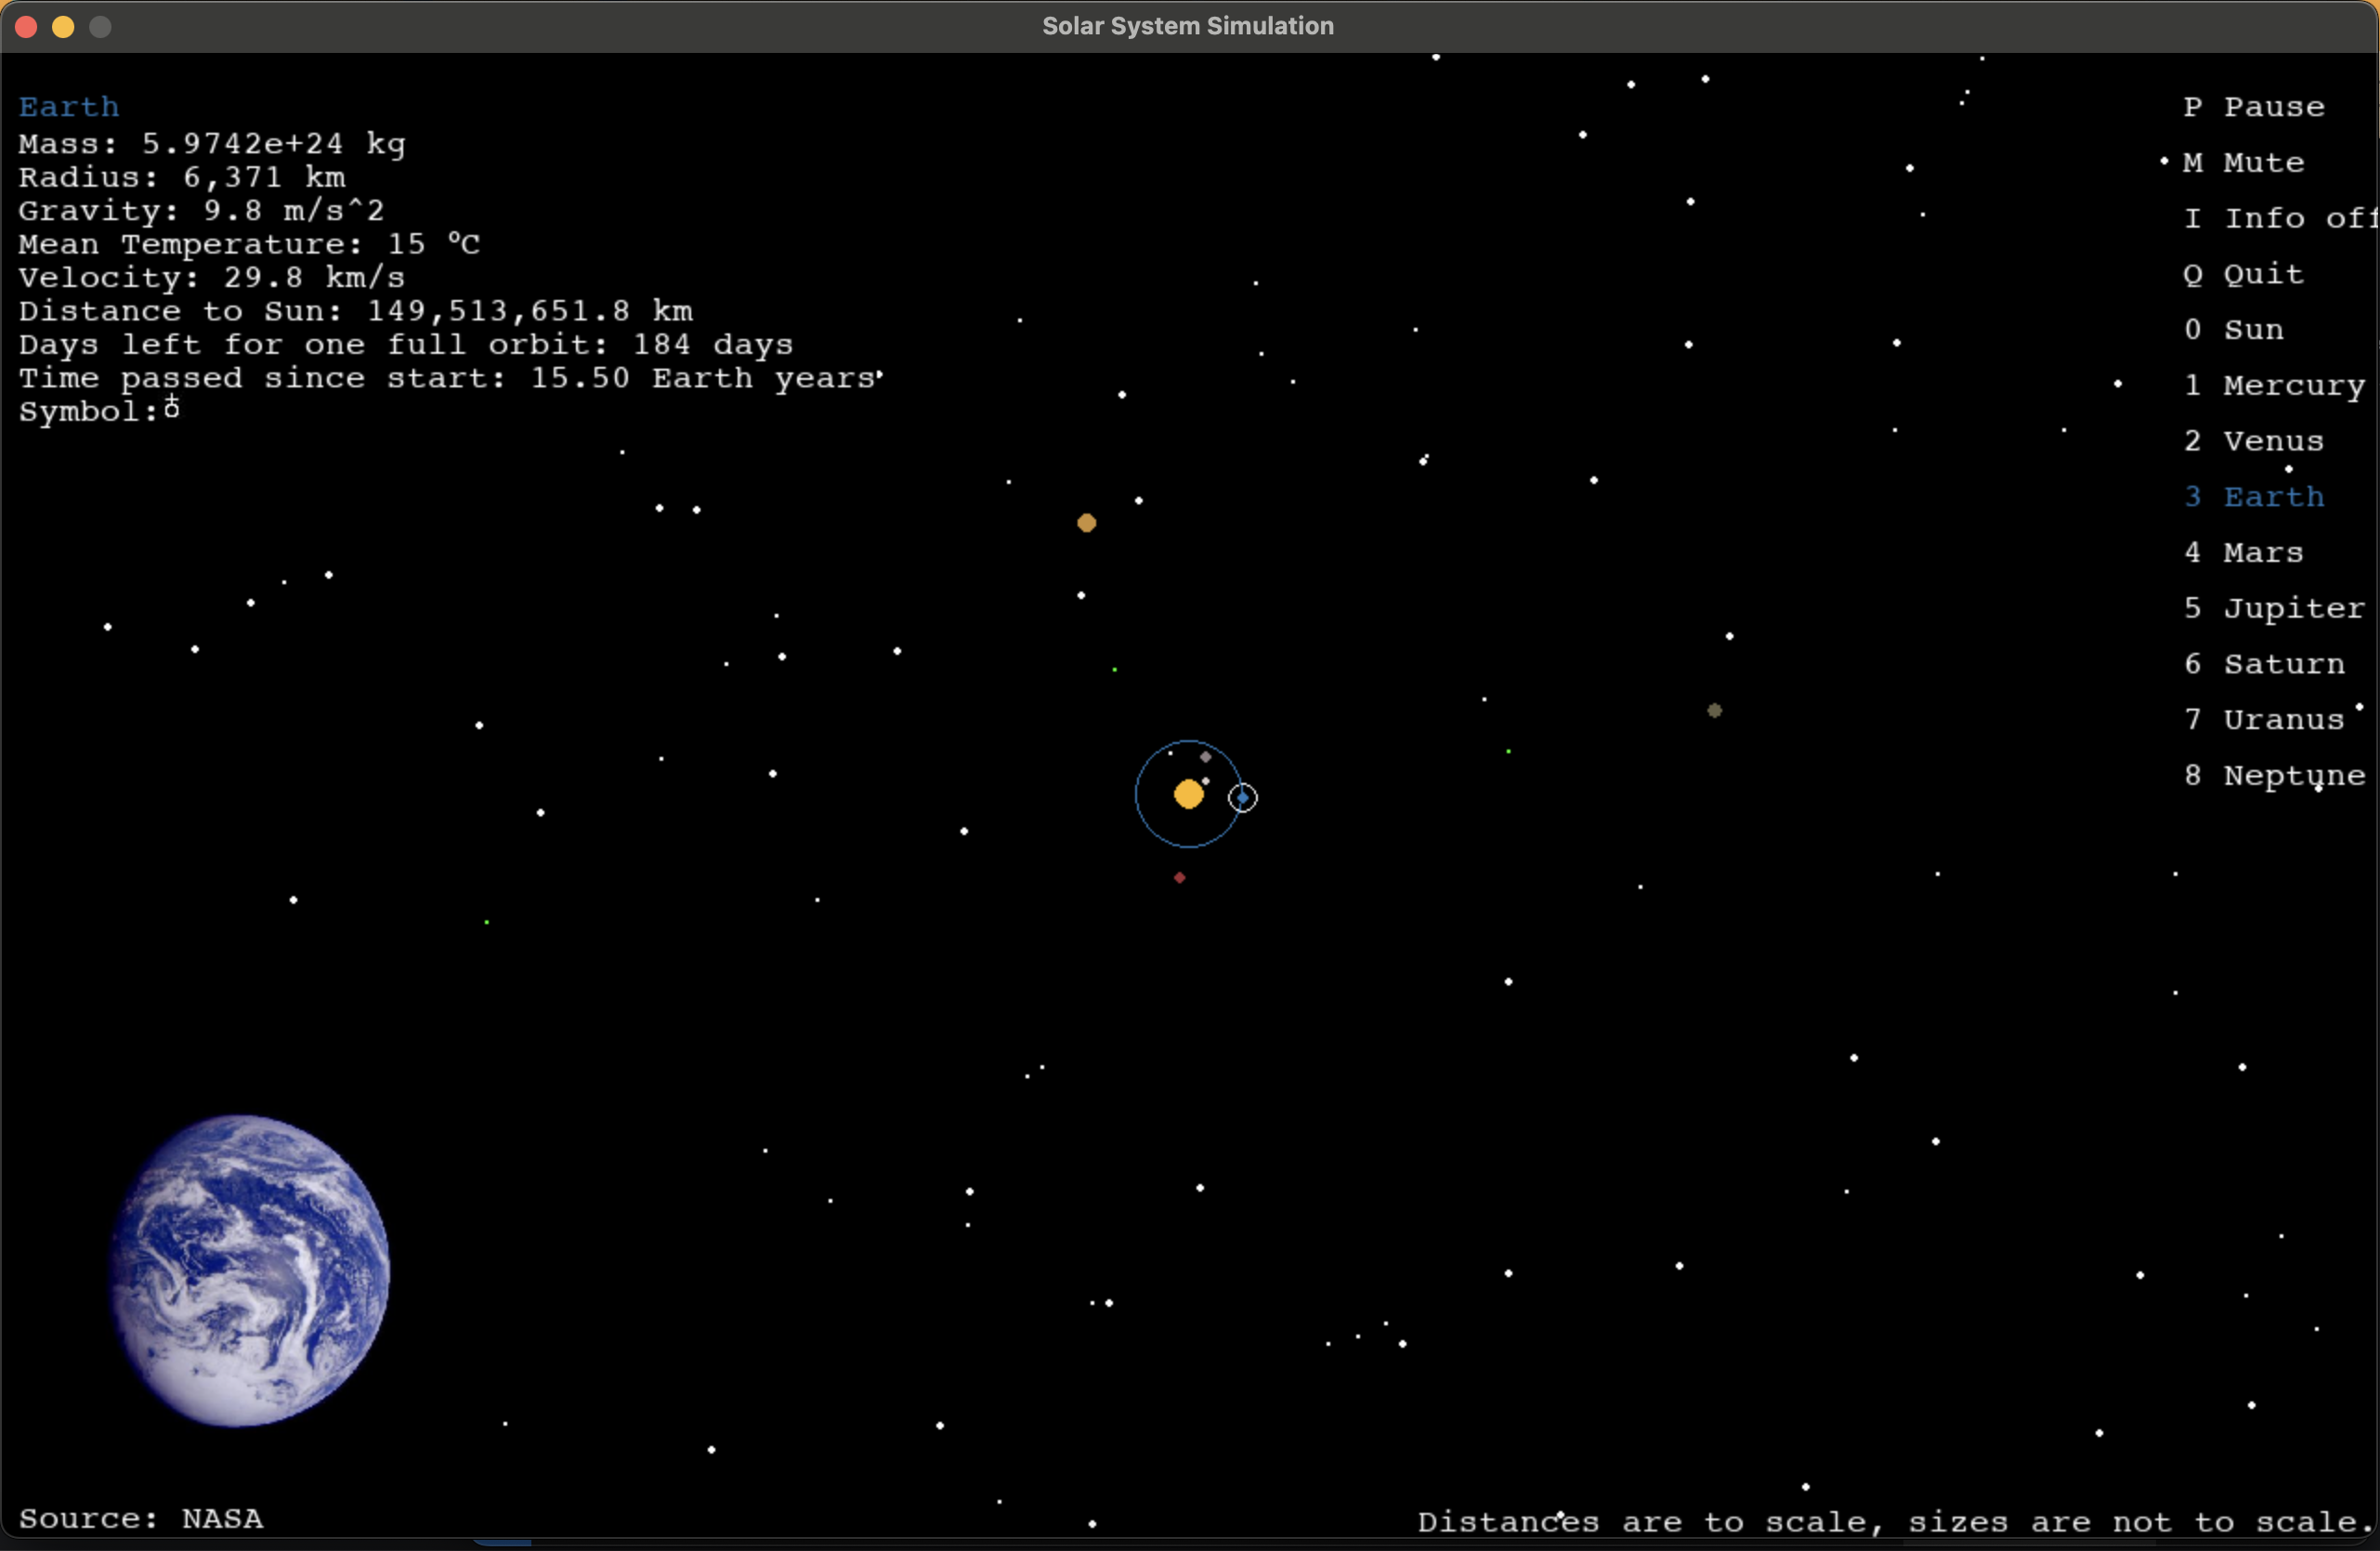Select Venus from planet list

(2254, 441)
